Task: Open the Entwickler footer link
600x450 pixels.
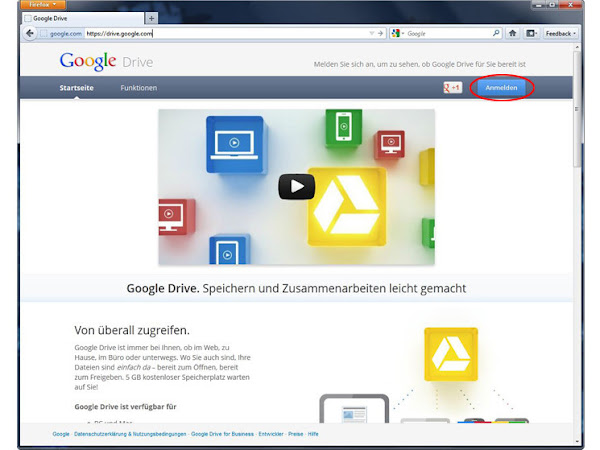Action: click(271, 434)
